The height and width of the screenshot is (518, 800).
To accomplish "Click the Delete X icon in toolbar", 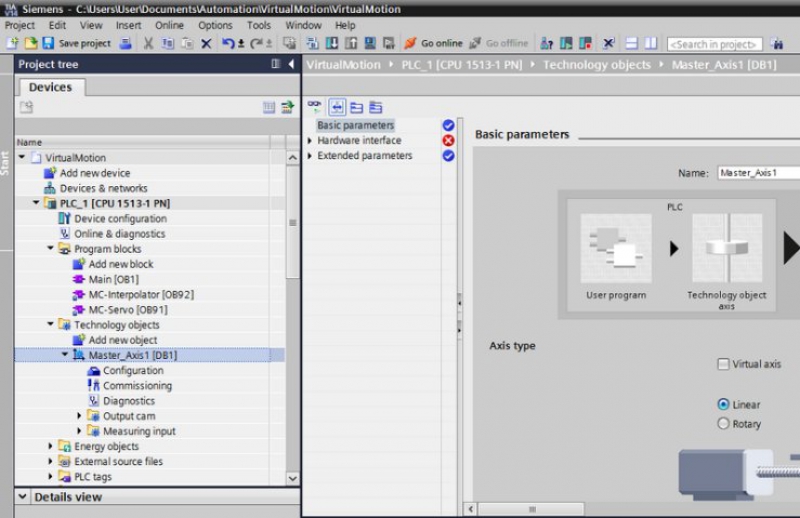I will [206, 43].
